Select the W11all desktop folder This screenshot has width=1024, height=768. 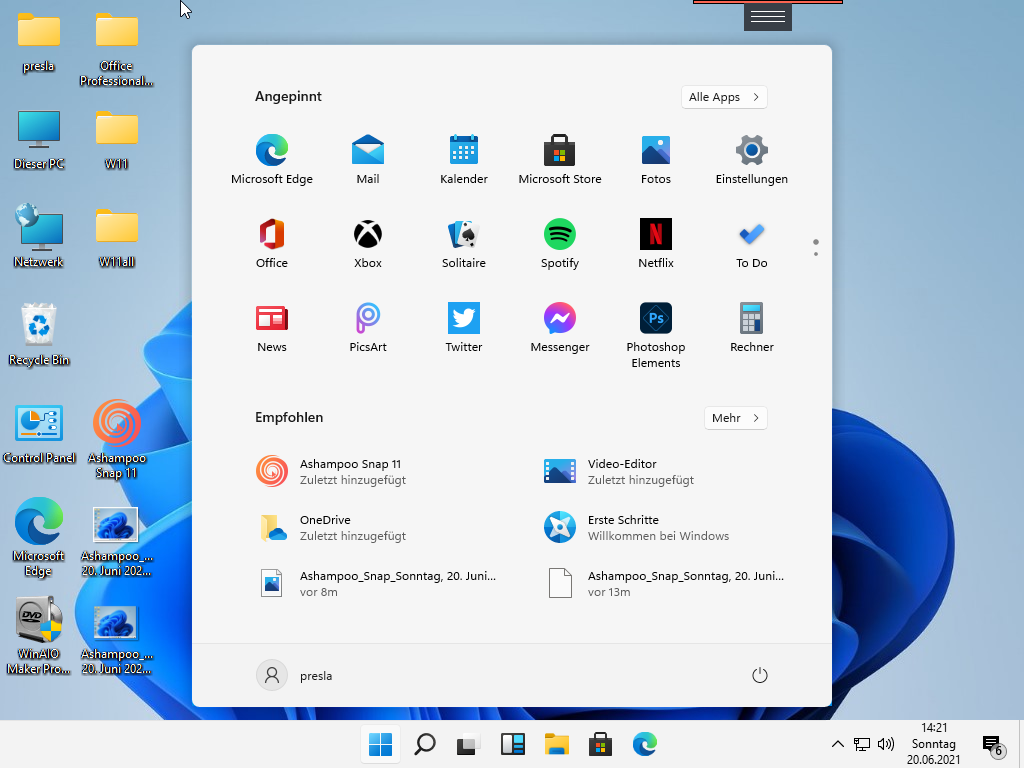[x=116, y=238]
